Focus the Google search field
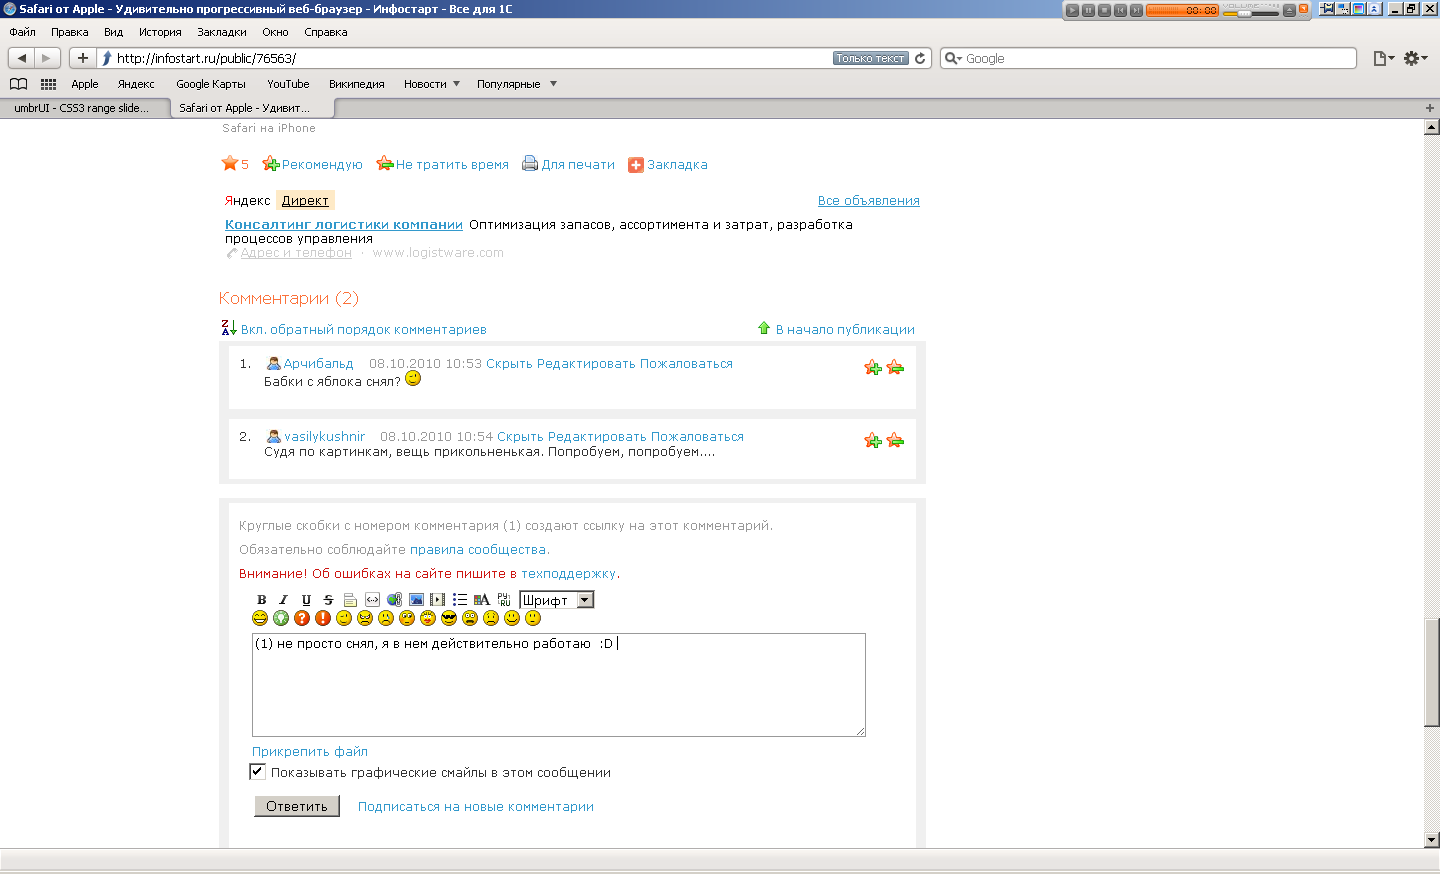 coord(1150,58)
